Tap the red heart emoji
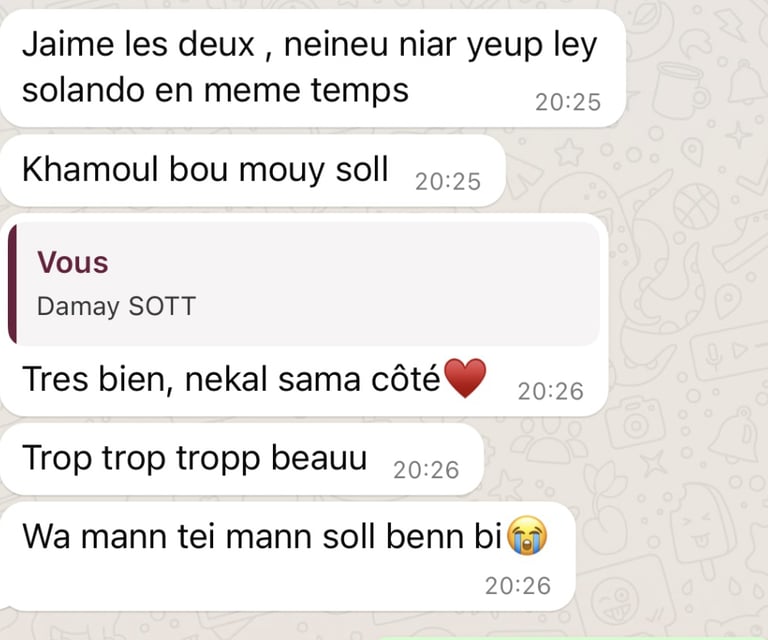 click(465, 378)
